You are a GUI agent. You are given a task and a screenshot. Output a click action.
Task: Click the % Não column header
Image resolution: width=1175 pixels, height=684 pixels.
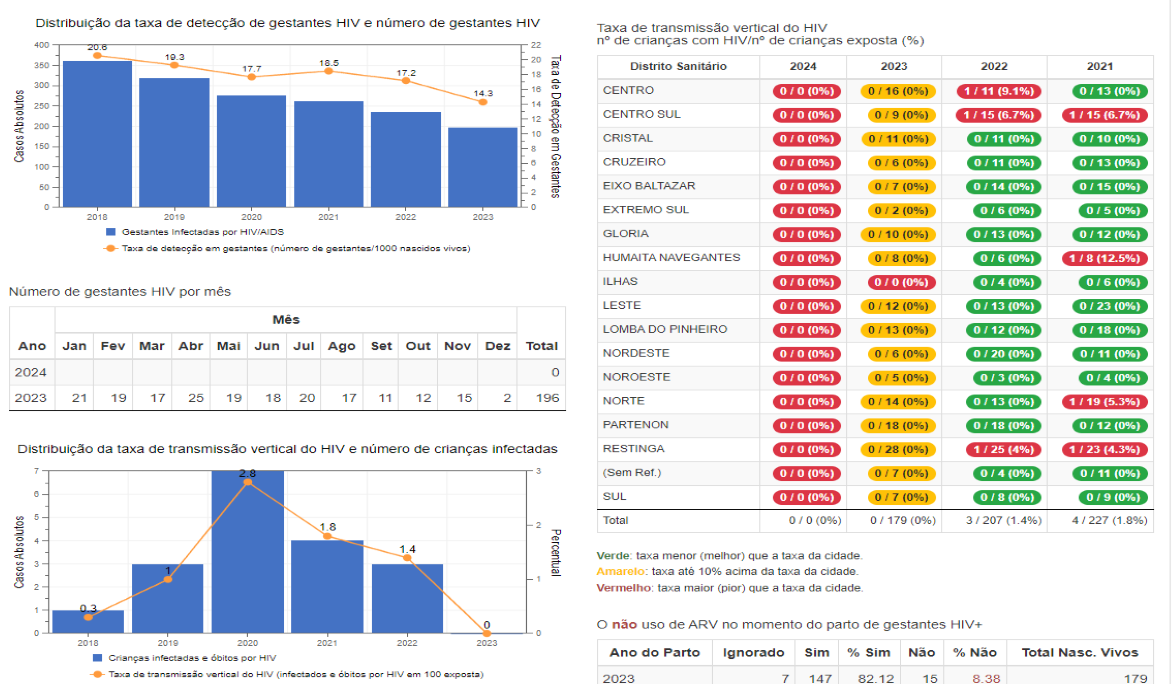pyautogui.click(x=975, y=653)
